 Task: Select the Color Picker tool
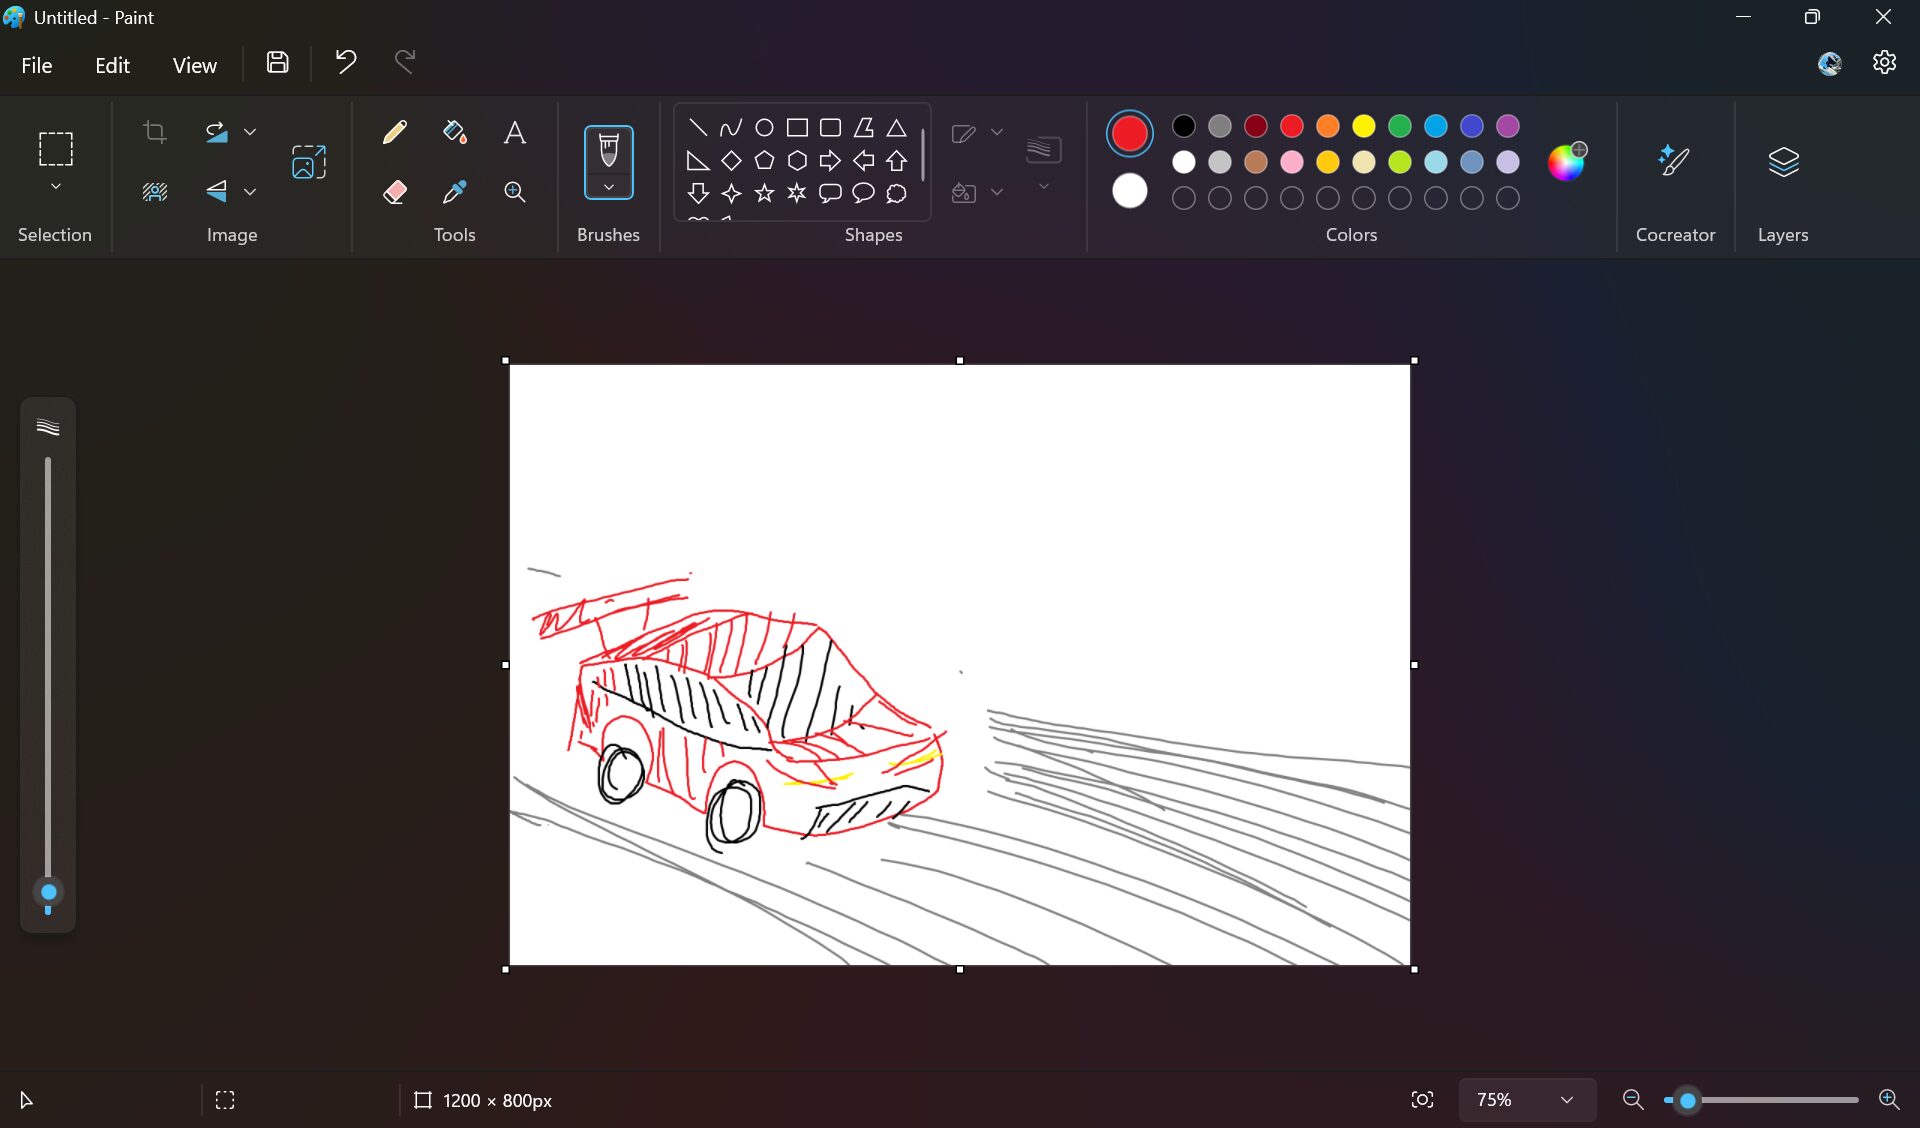[x=452, y=191]
